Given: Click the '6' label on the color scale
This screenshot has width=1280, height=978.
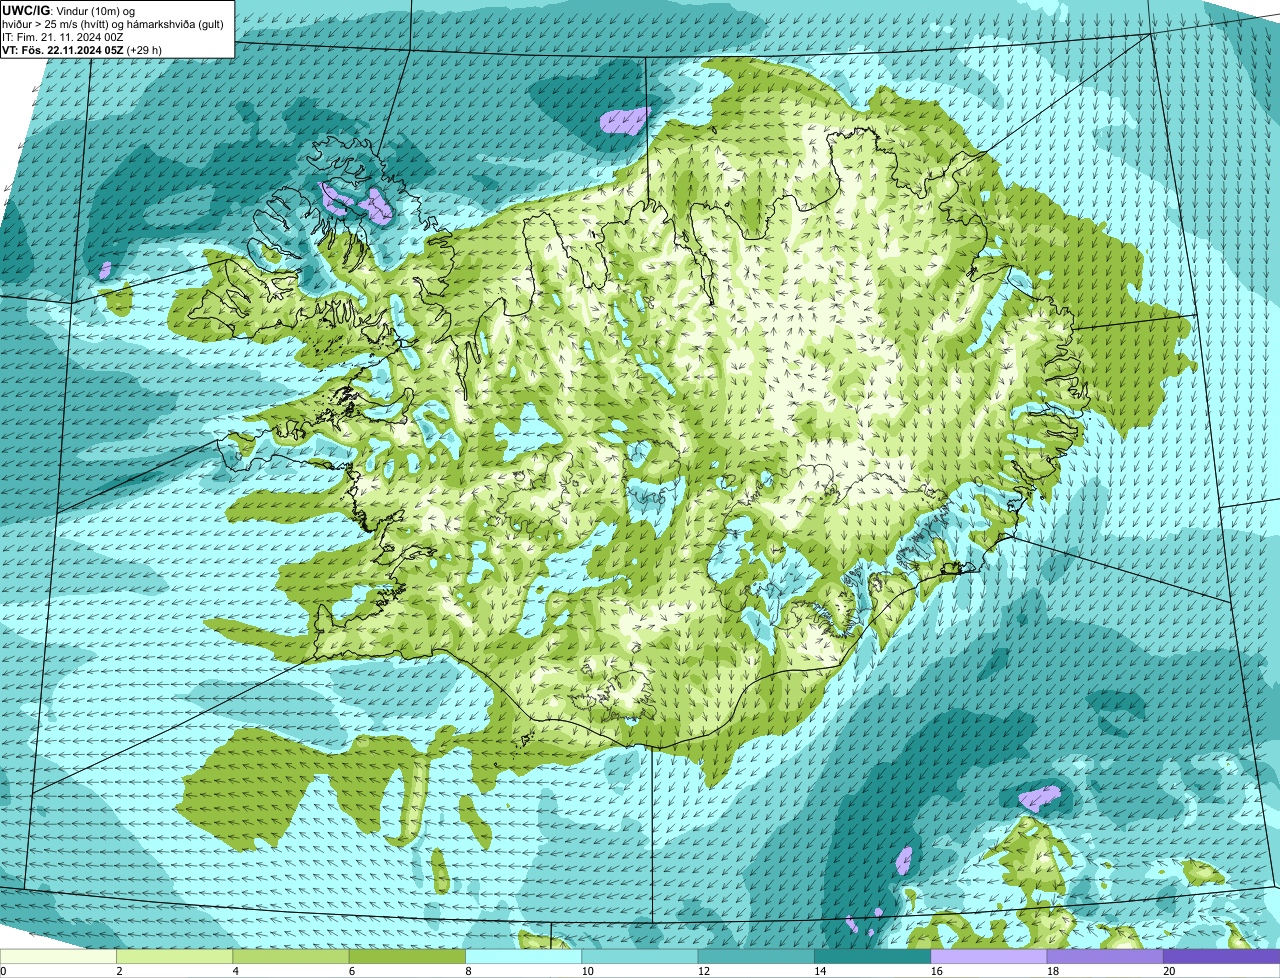Looking at the screenshot, I should tap(351, 971).
